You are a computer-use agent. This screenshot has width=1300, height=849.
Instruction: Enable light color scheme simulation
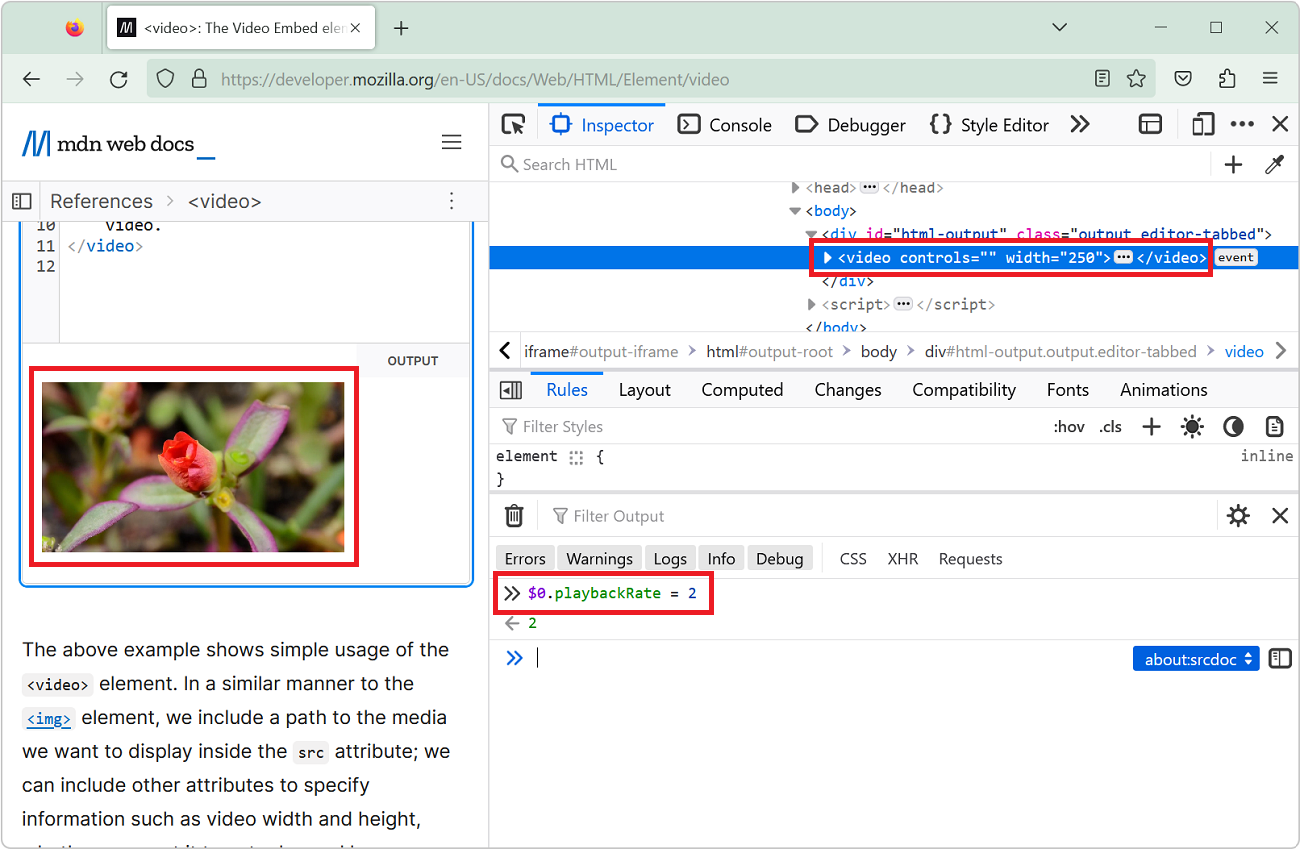tap(1192, 426)
